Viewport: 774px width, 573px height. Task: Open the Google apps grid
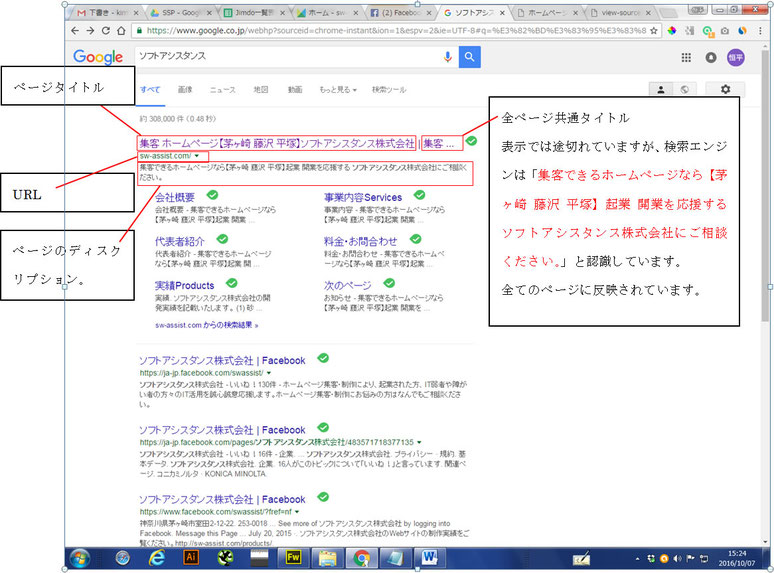coord(686,58)
